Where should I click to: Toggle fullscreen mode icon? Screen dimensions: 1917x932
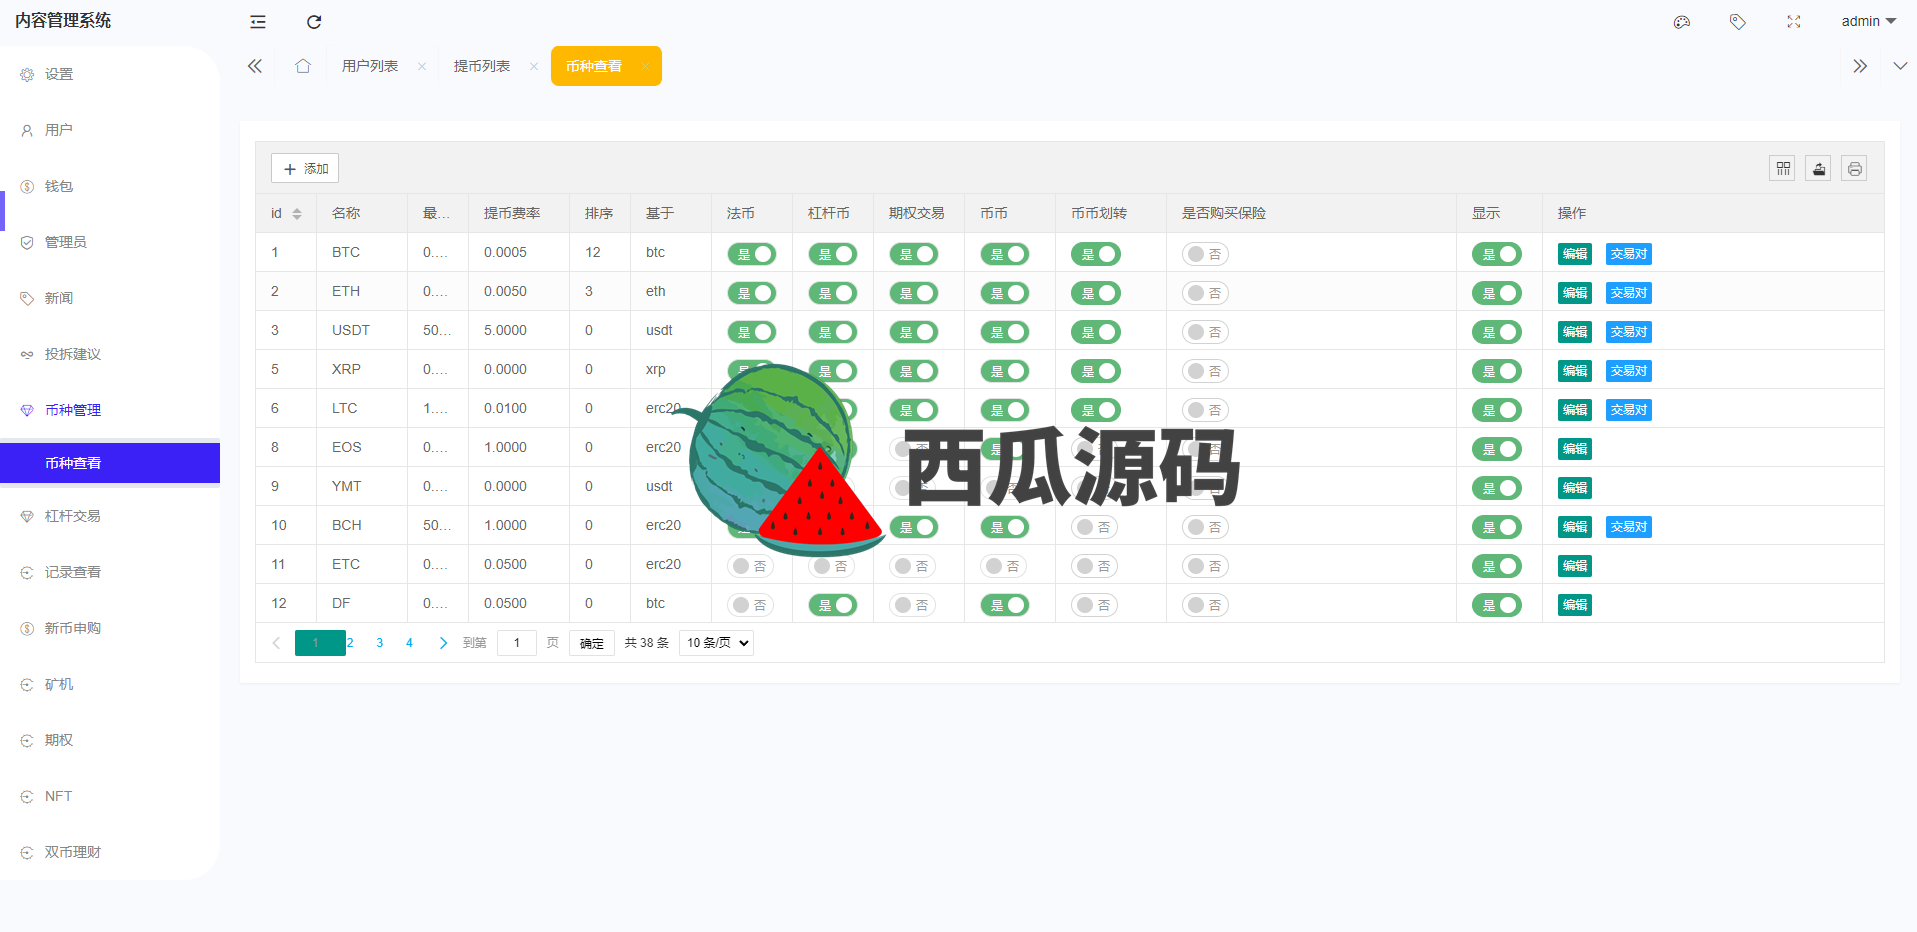(1794, 22)
